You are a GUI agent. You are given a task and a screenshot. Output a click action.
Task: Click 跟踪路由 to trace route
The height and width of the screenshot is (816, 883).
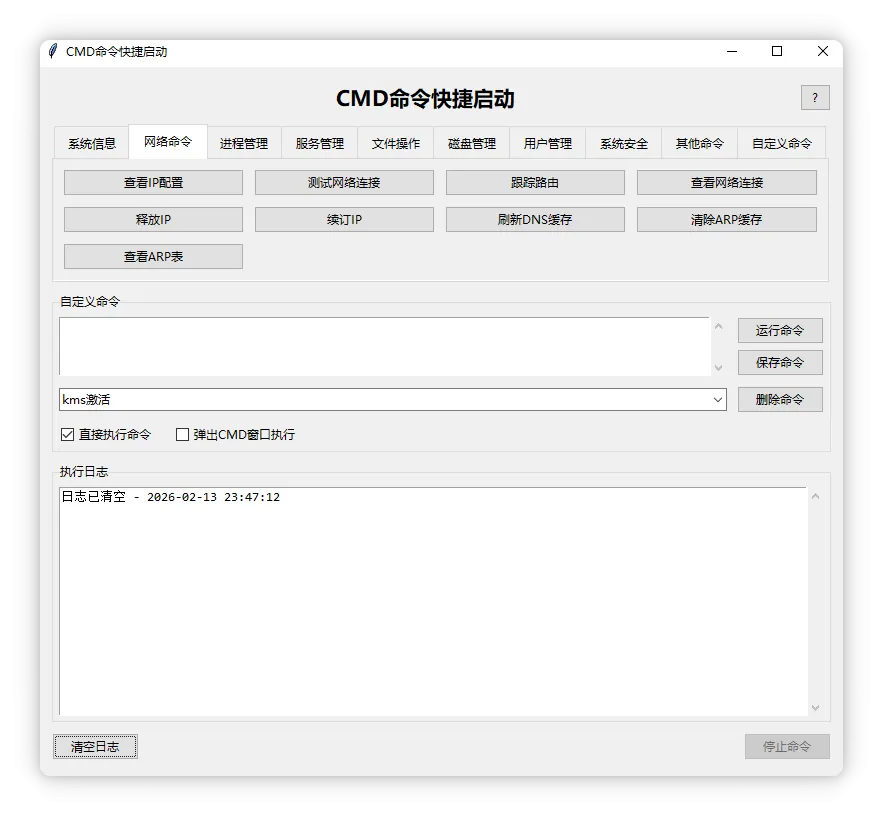click(x=535, y=182)
